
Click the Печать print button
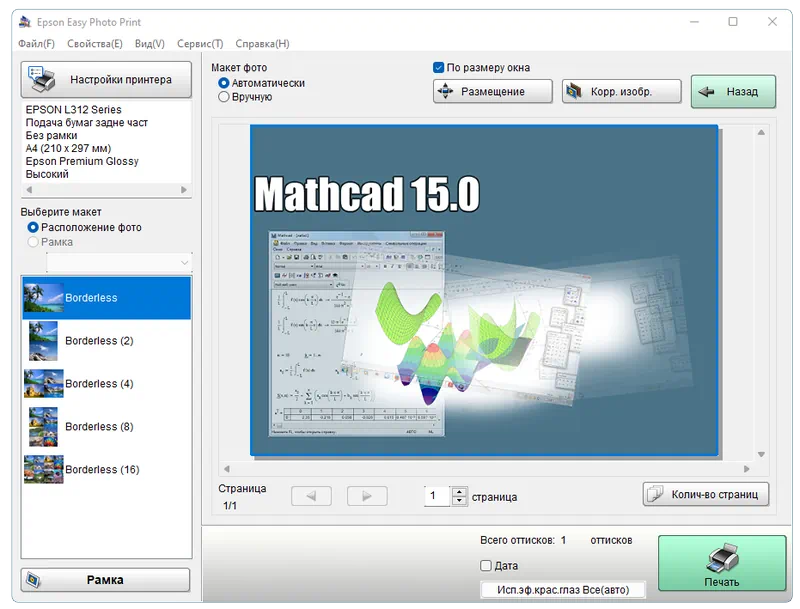click(721, 563)
